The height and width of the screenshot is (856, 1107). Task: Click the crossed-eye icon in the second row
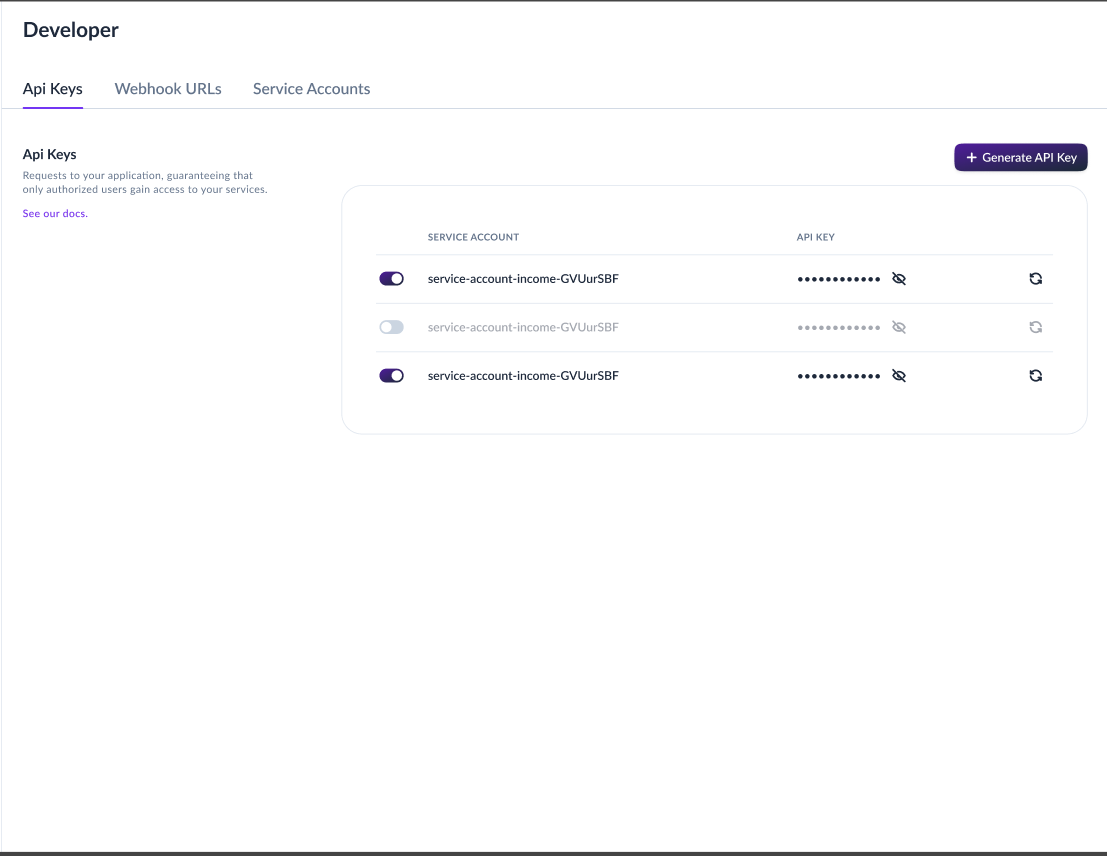click(x=898, y=327)
